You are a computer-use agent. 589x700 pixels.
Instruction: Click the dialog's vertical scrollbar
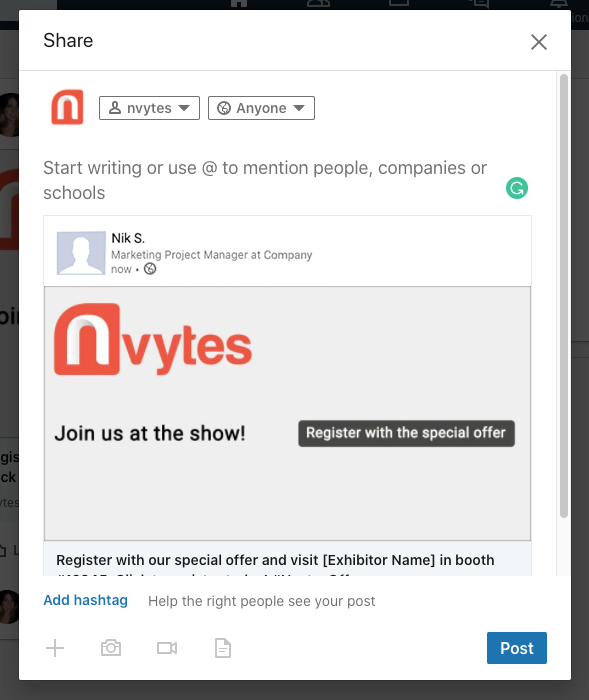[564, 295]
